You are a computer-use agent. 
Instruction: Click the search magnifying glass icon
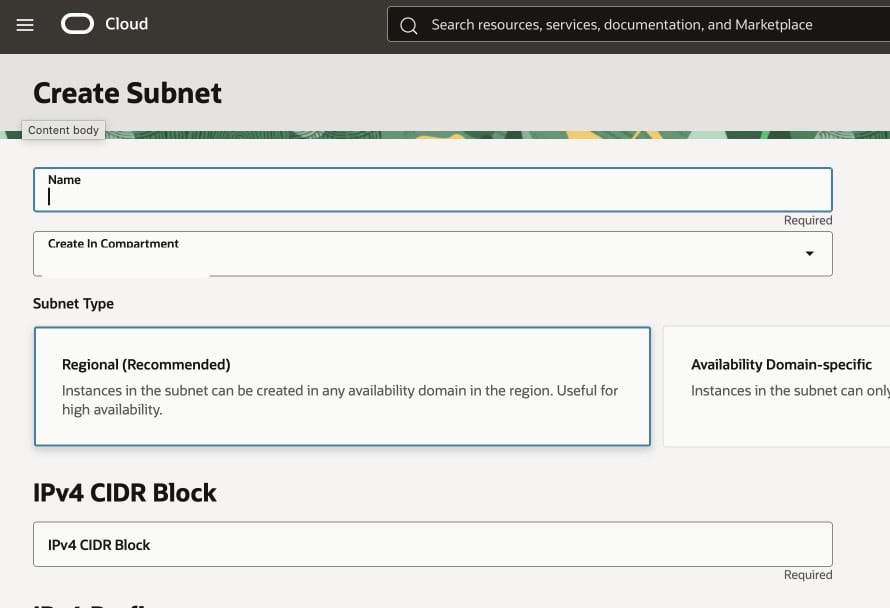(x=408, y=24)
